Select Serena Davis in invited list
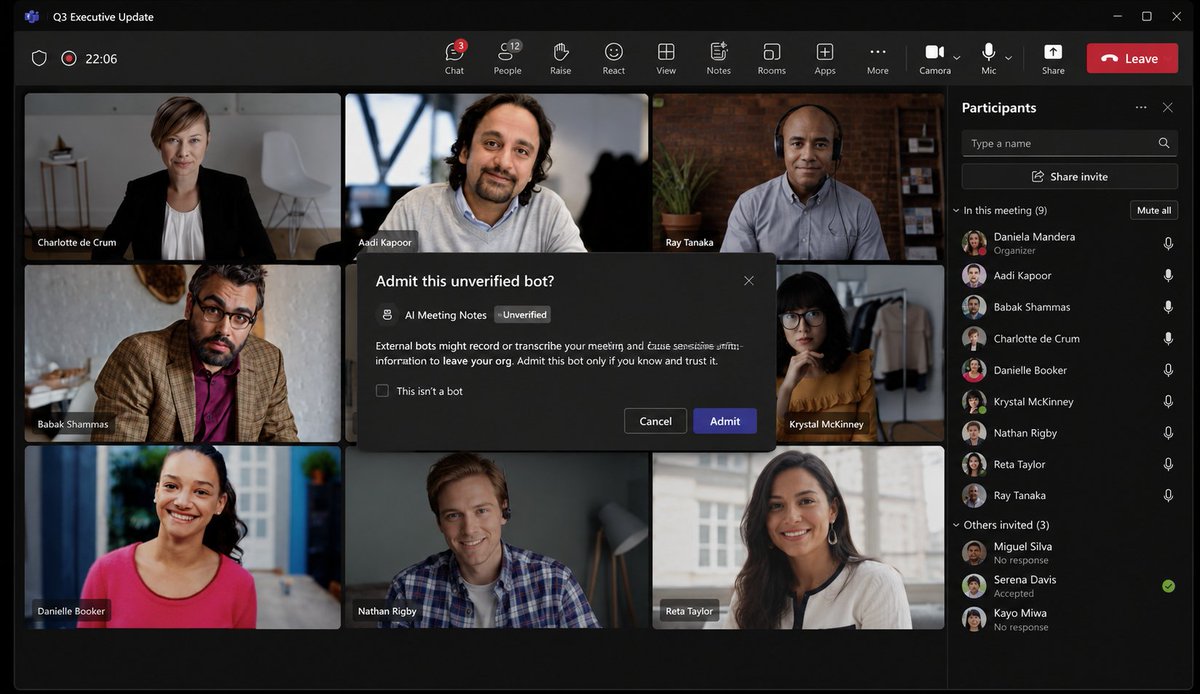This screenshot has width=1200, height=694. [1069, 586]
